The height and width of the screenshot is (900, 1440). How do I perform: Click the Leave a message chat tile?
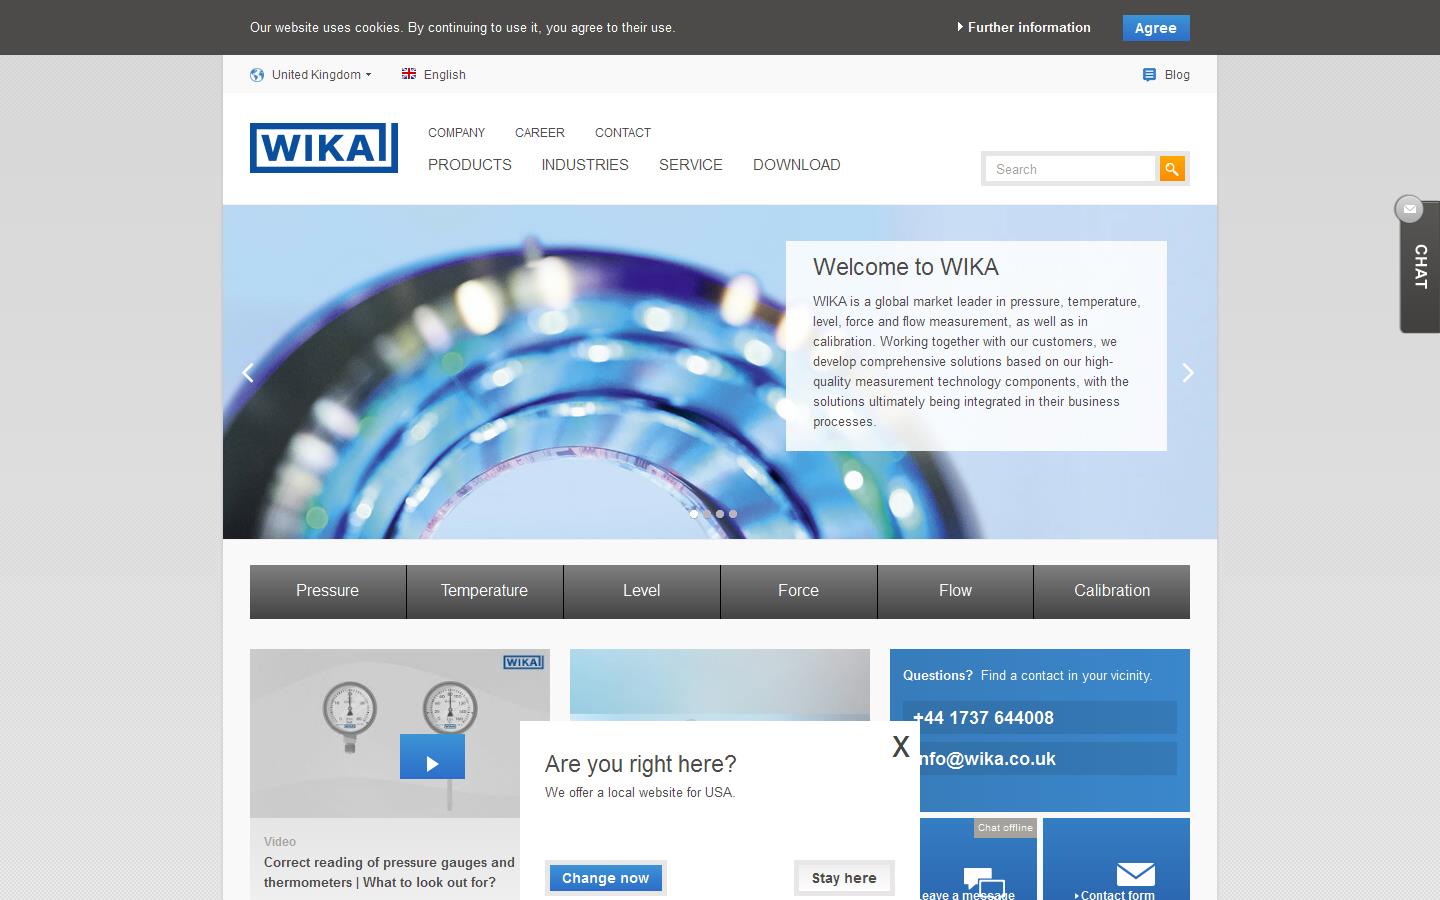977,877
